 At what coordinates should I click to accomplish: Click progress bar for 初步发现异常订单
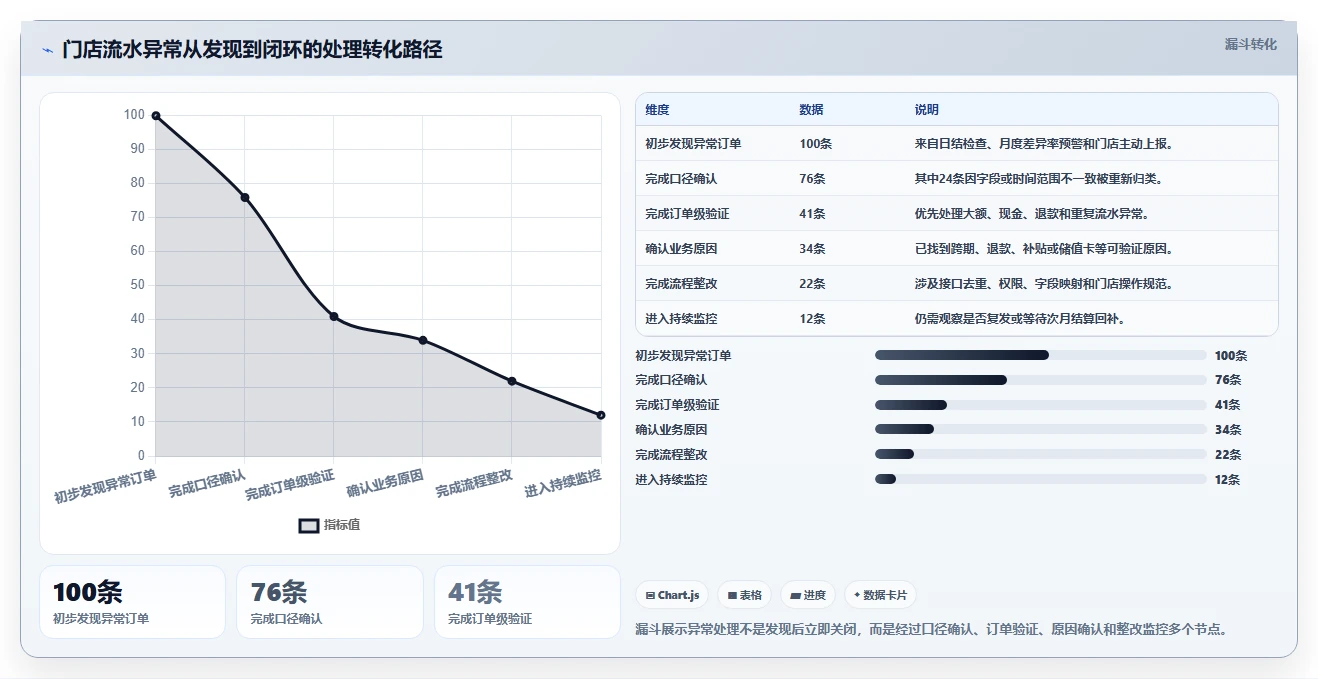tap(1041, 355)
